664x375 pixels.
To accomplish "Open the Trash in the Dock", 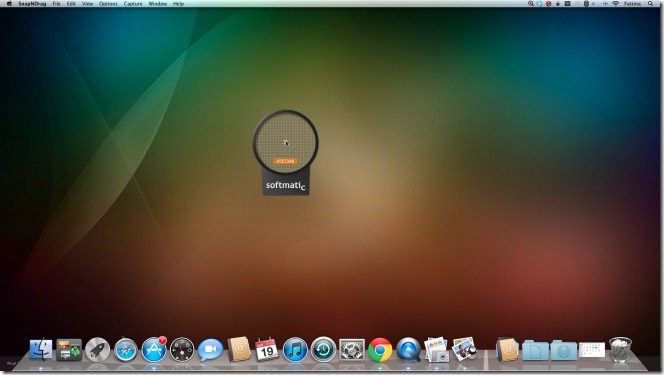I will pos(620,349).
